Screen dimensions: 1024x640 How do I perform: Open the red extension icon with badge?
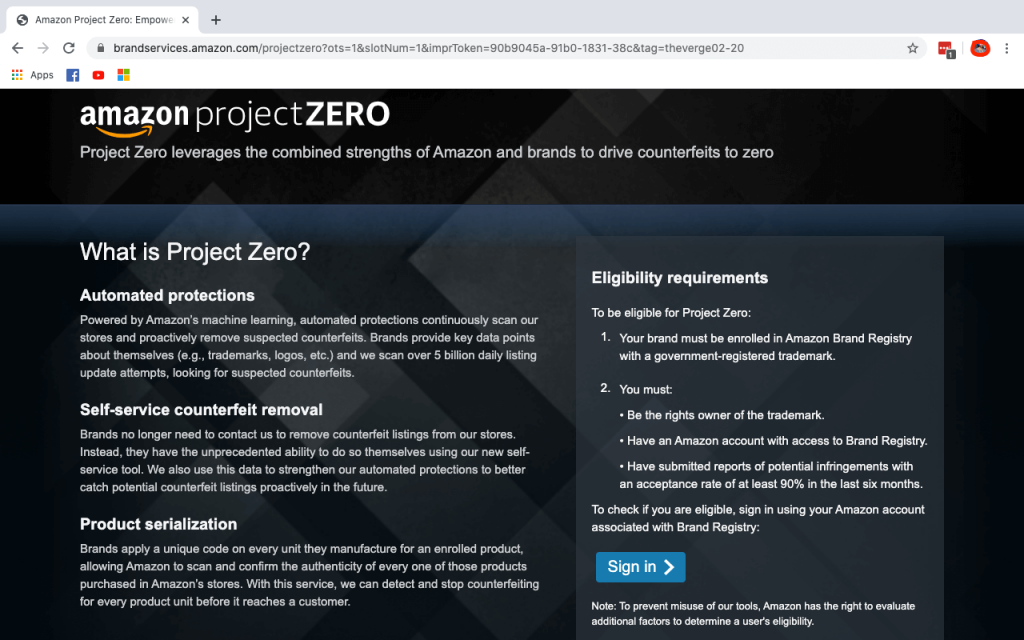[x=946, y=49]
